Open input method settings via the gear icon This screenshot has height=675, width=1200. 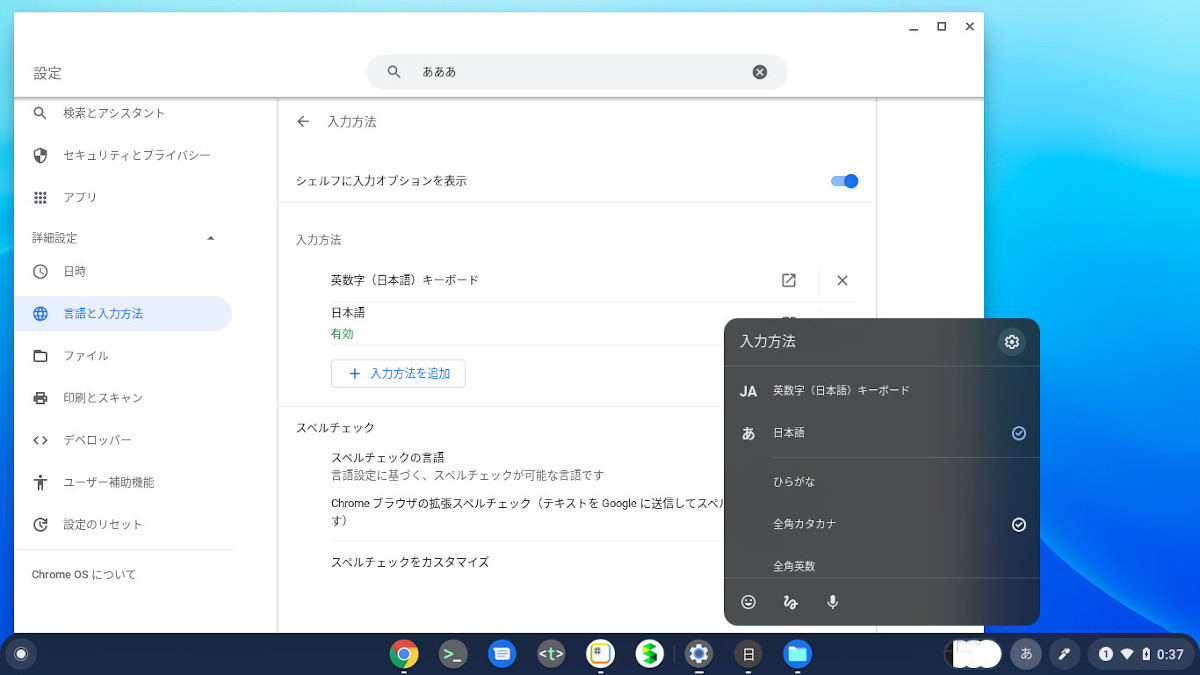(x=1011, y=342)
